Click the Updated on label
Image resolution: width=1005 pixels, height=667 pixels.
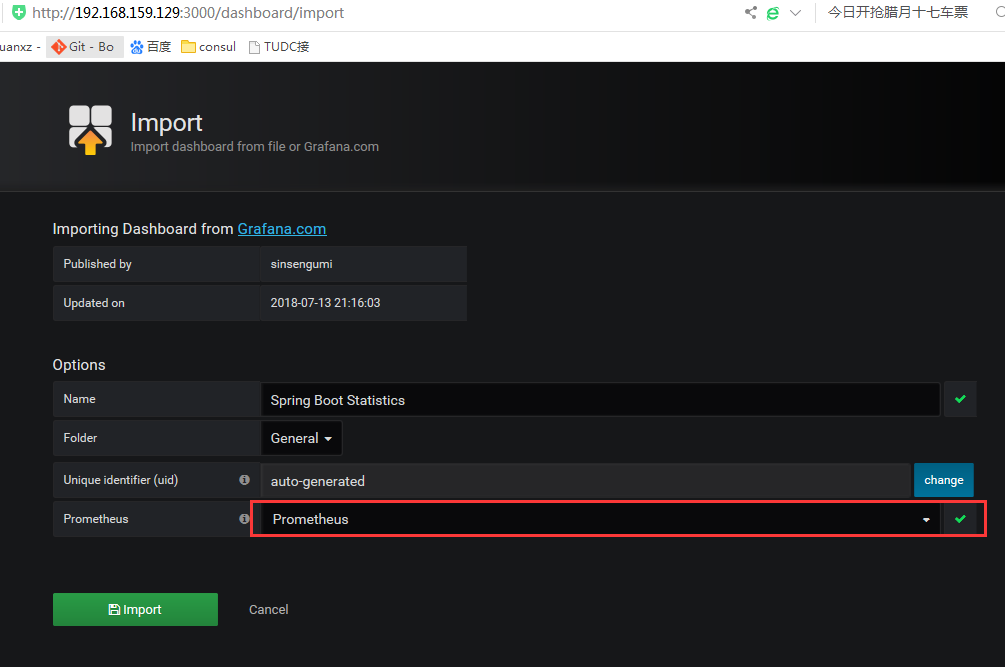(94, 303)
